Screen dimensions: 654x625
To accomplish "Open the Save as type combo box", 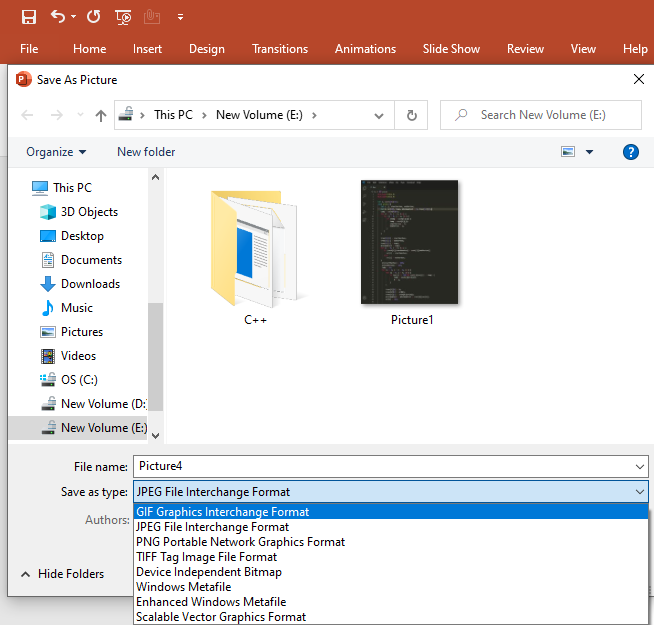I will pyautogui.click(x=391, y=492).
